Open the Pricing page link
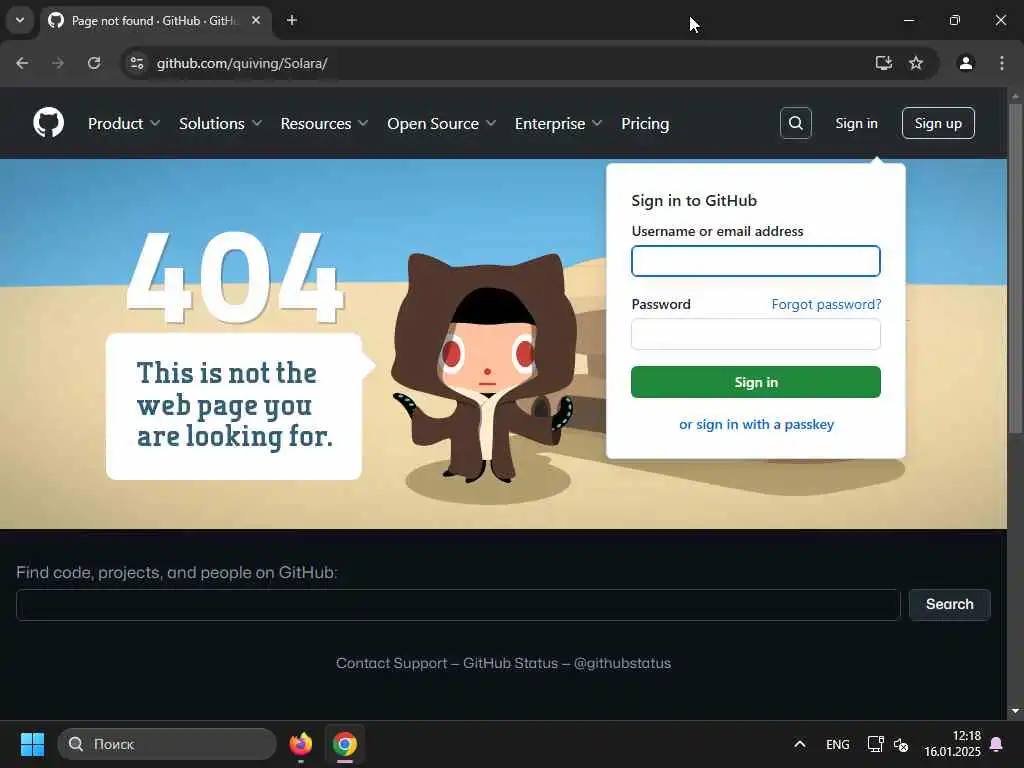 pos(645,123)
